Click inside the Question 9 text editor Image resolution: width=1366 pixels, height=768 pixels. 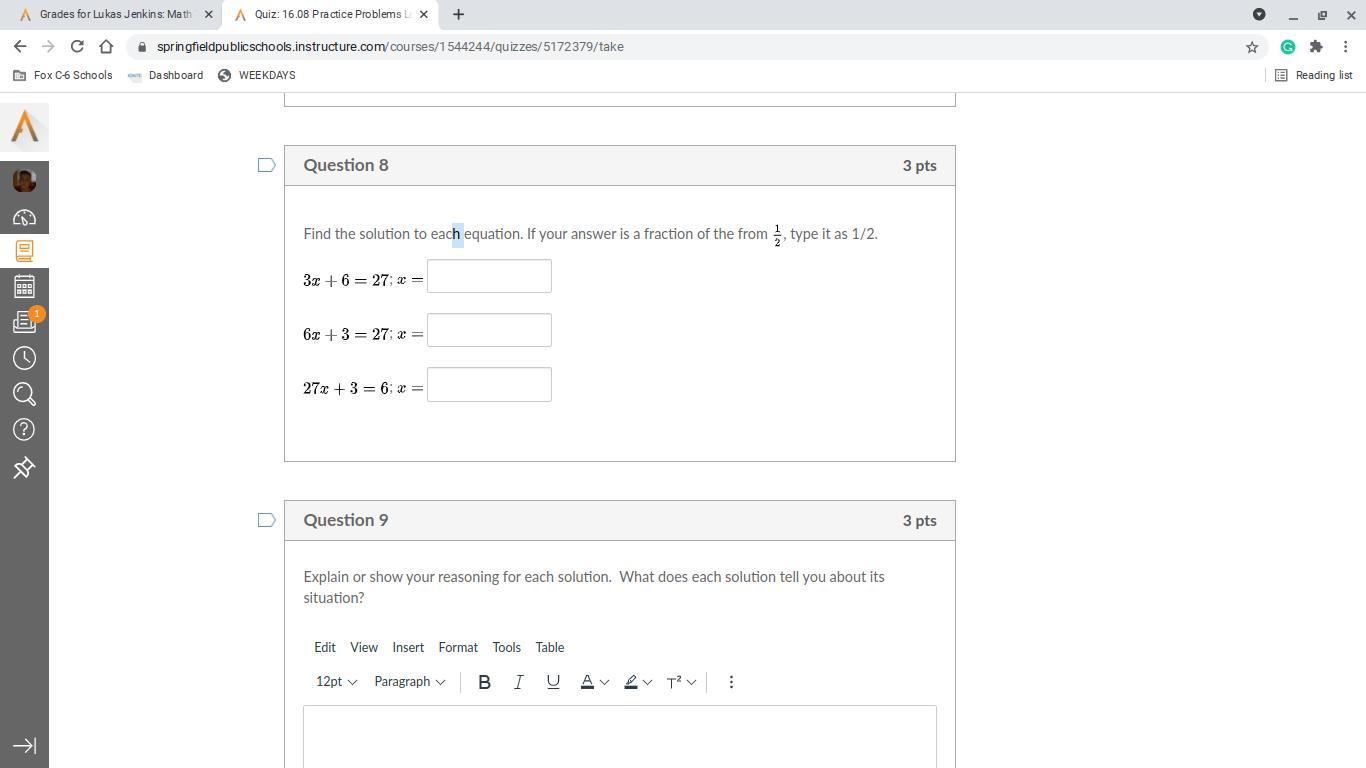(x=620, y=736)
